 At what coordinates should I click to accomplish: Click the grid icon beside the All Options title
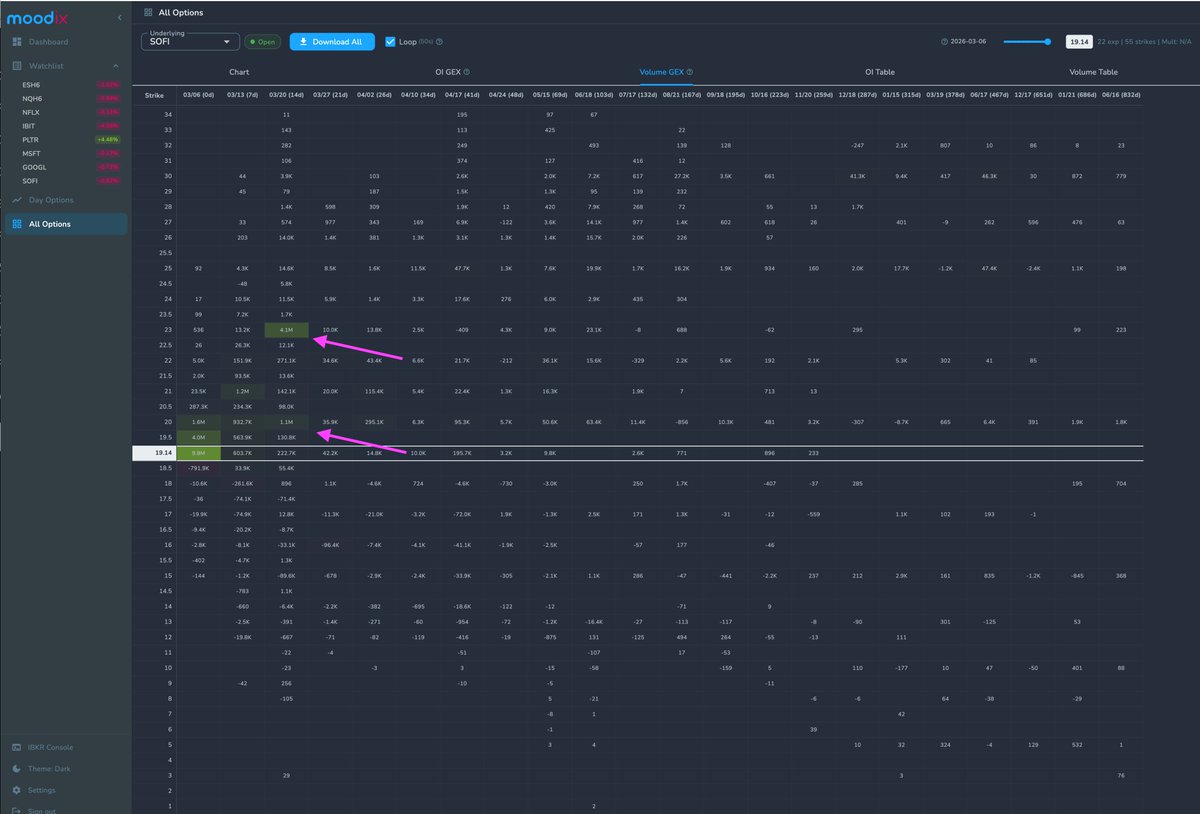point(149,13)
